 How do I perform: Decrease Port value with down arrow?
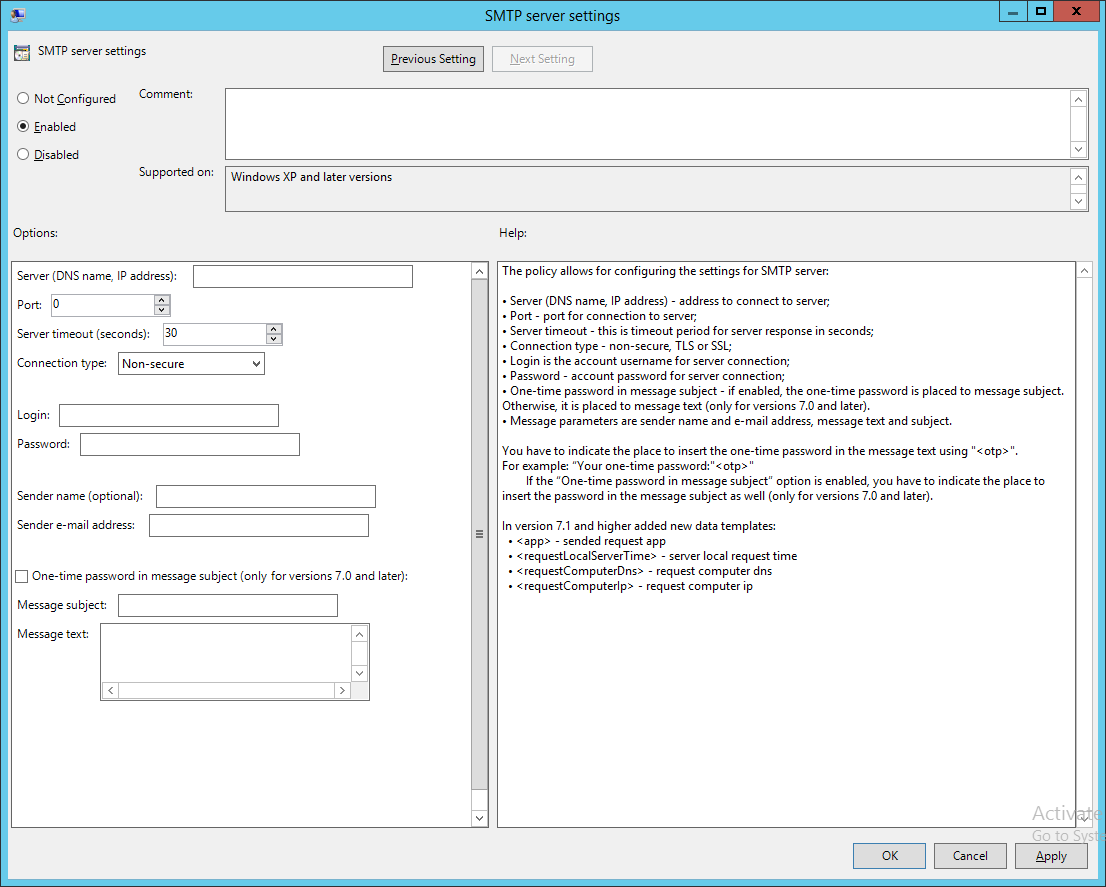162,310
